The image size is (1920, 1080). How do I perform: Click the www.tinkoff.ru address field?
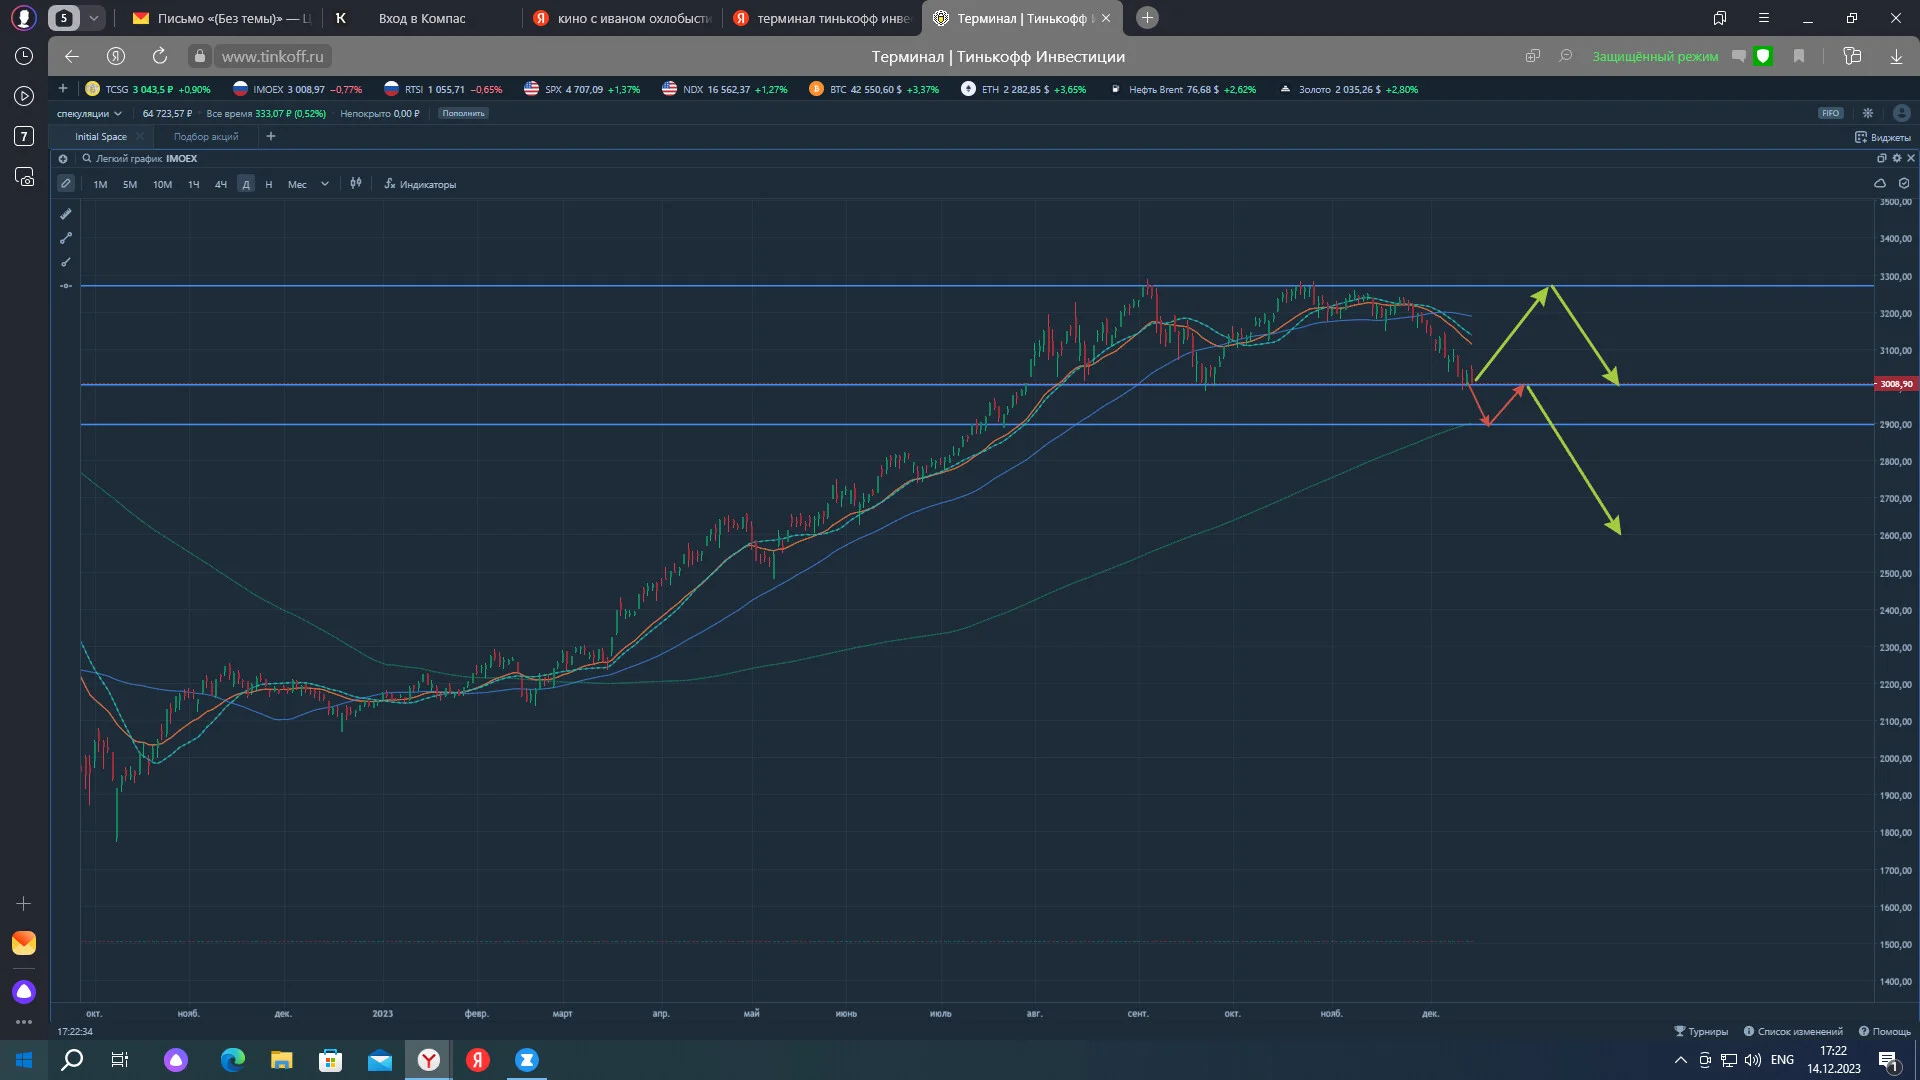272,57
